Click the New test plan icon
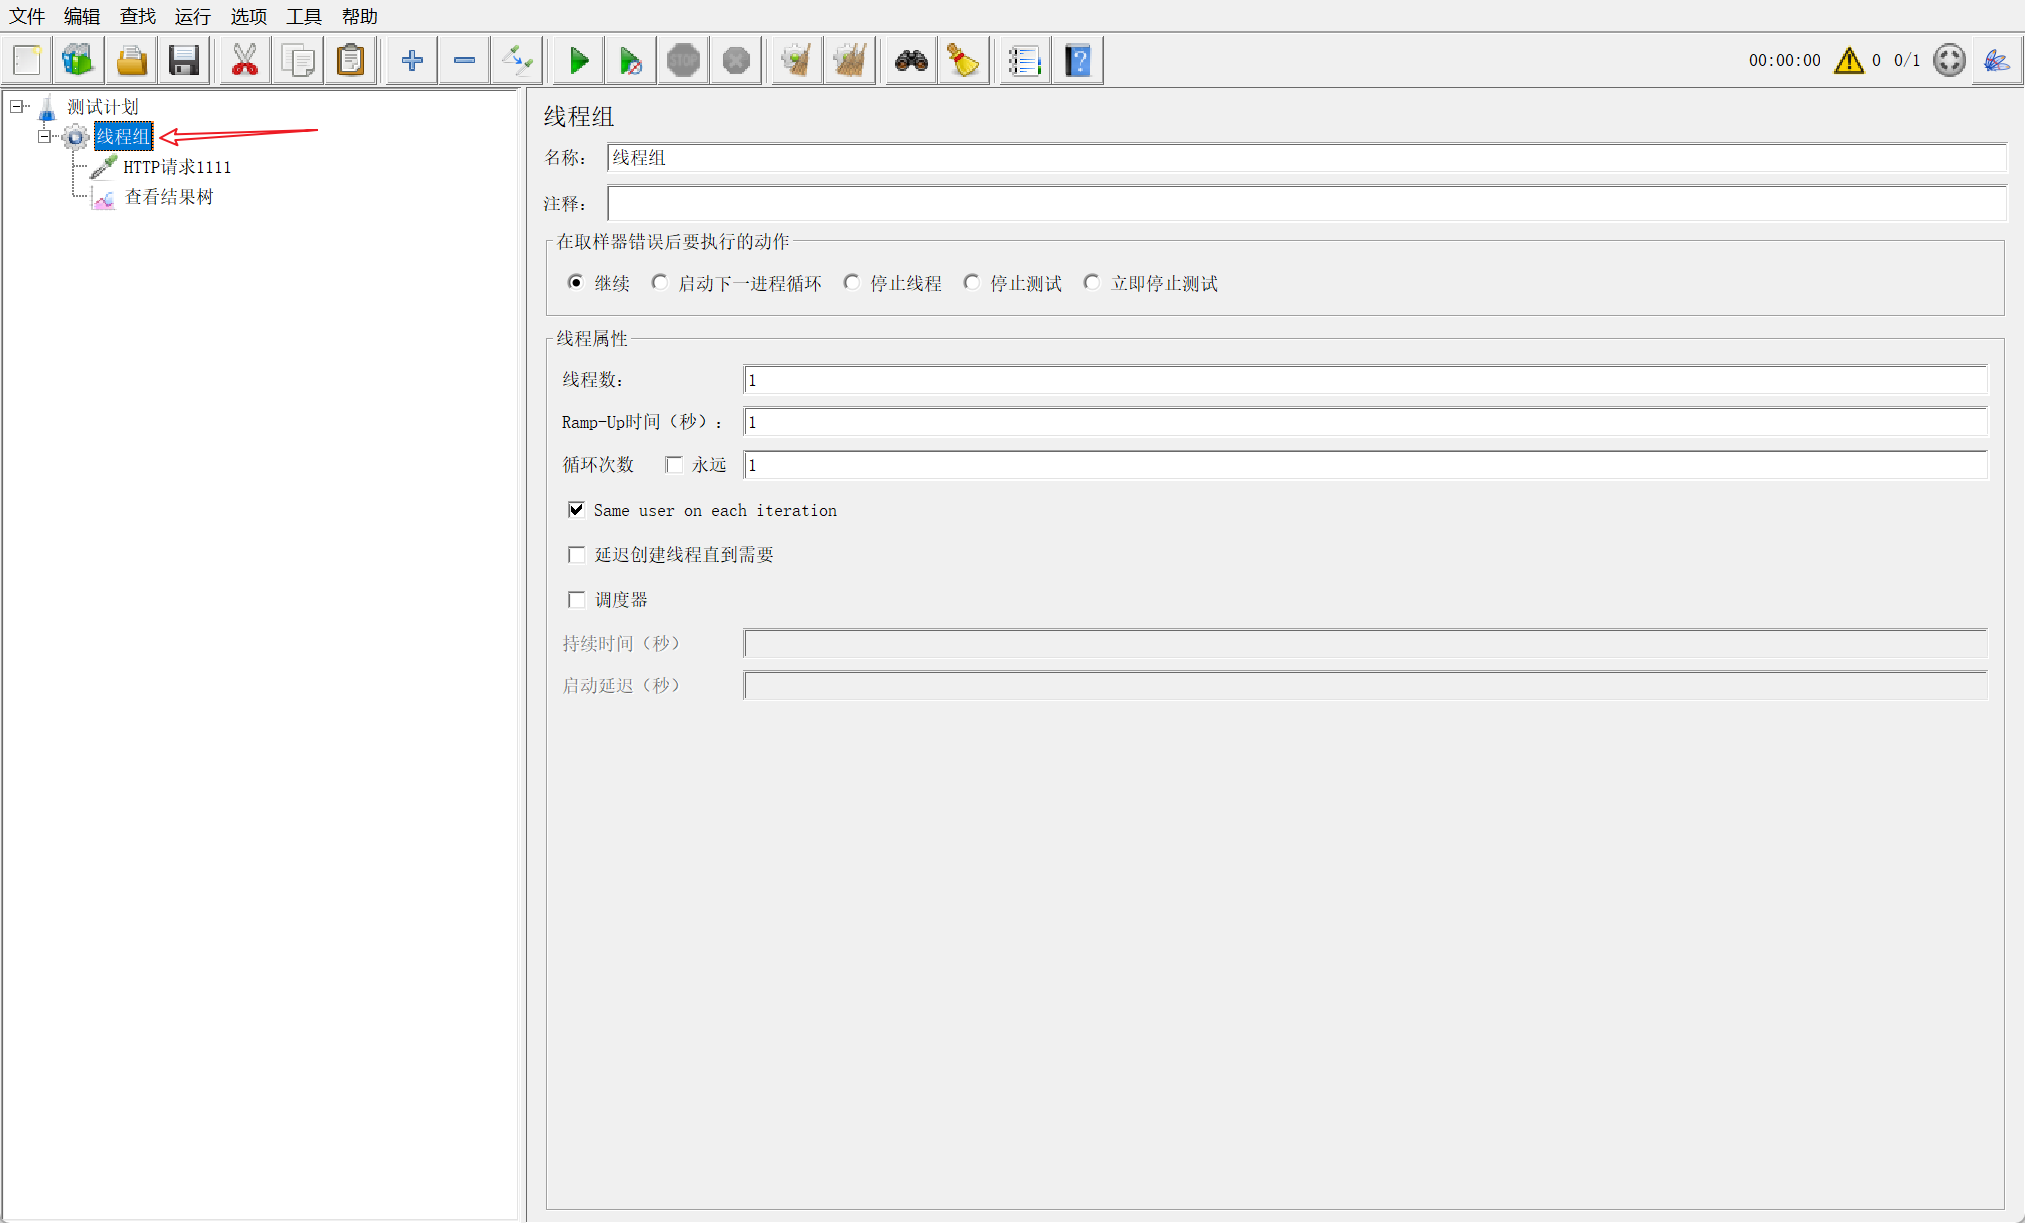 [x=27, y=60]
